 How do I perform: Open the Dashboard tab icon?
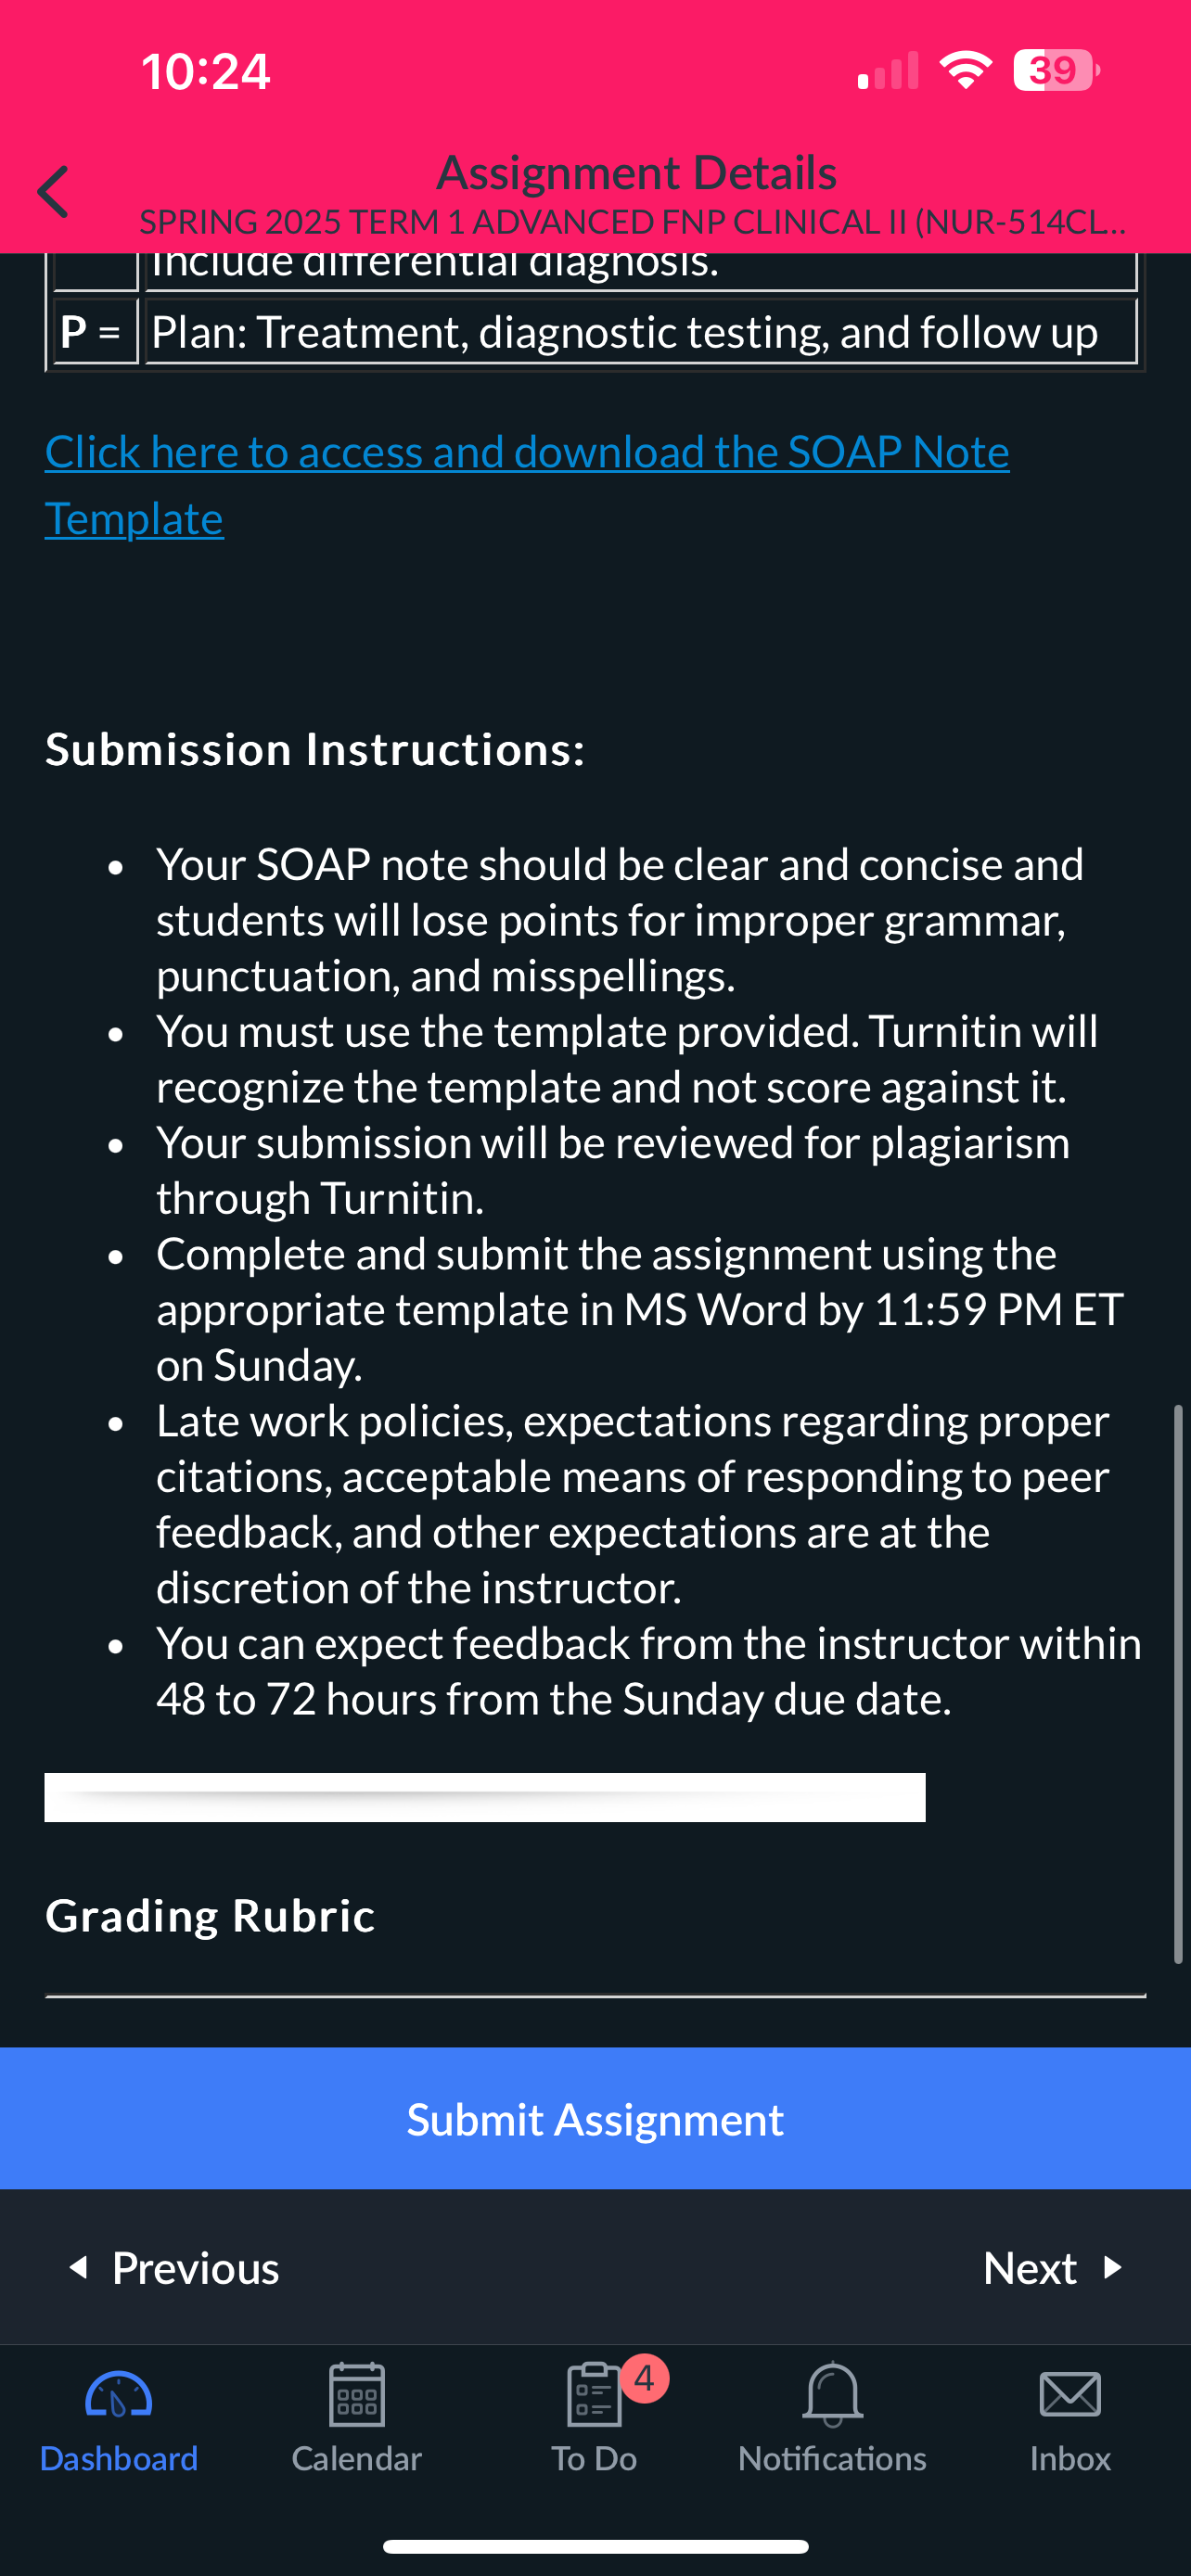118,2395
